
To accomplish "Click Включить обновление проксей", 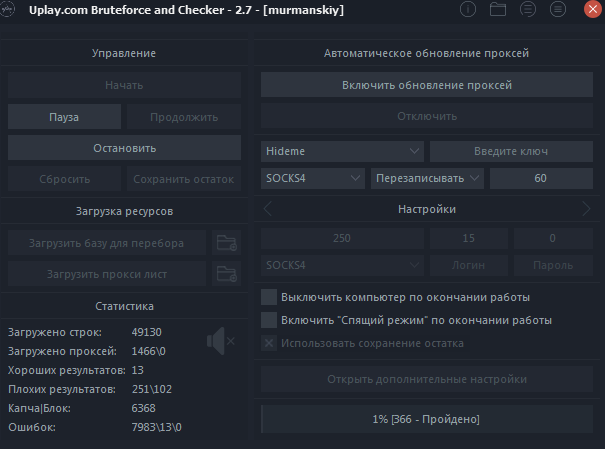I will [427, 85].
